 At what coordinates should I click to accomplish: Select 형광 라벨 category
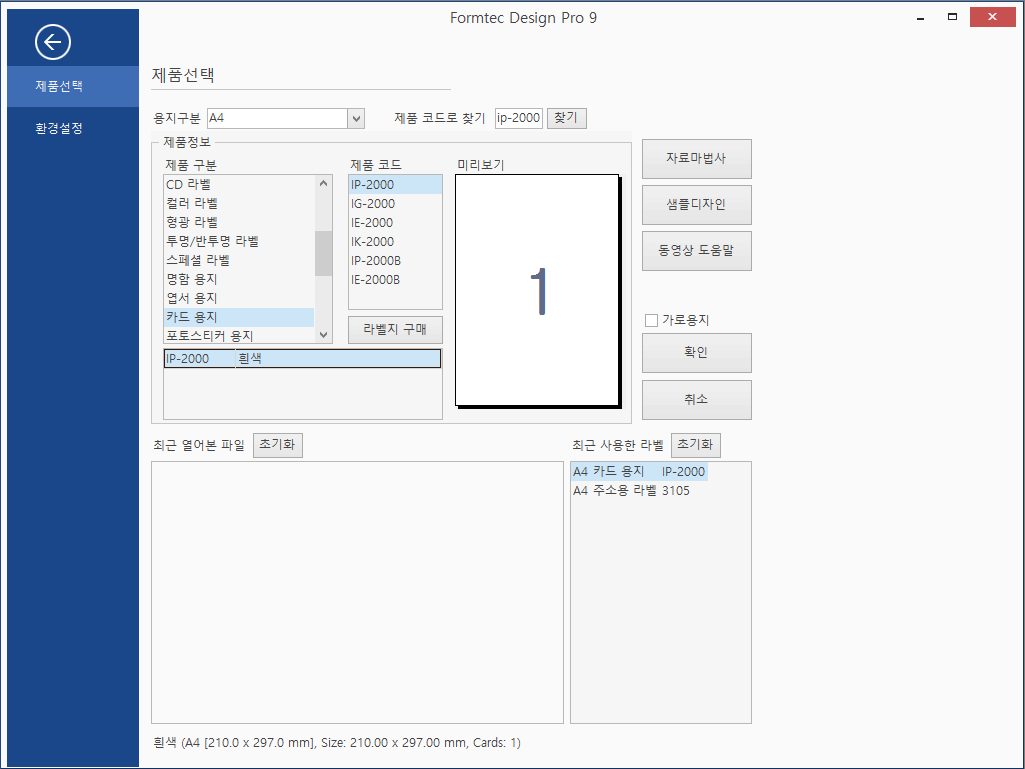239,222
